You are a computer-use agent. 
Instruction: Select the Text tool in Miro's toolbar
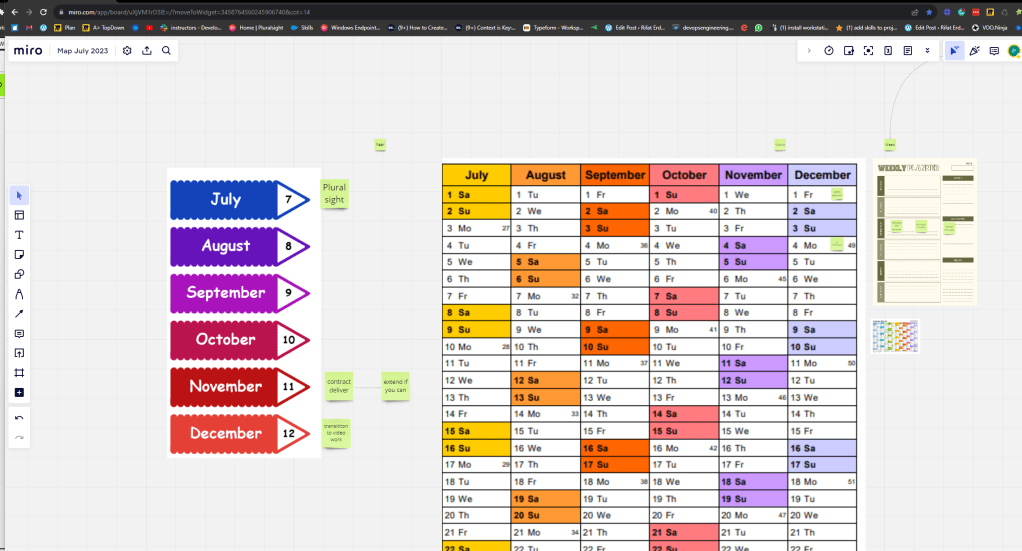(x=19, y=235)
